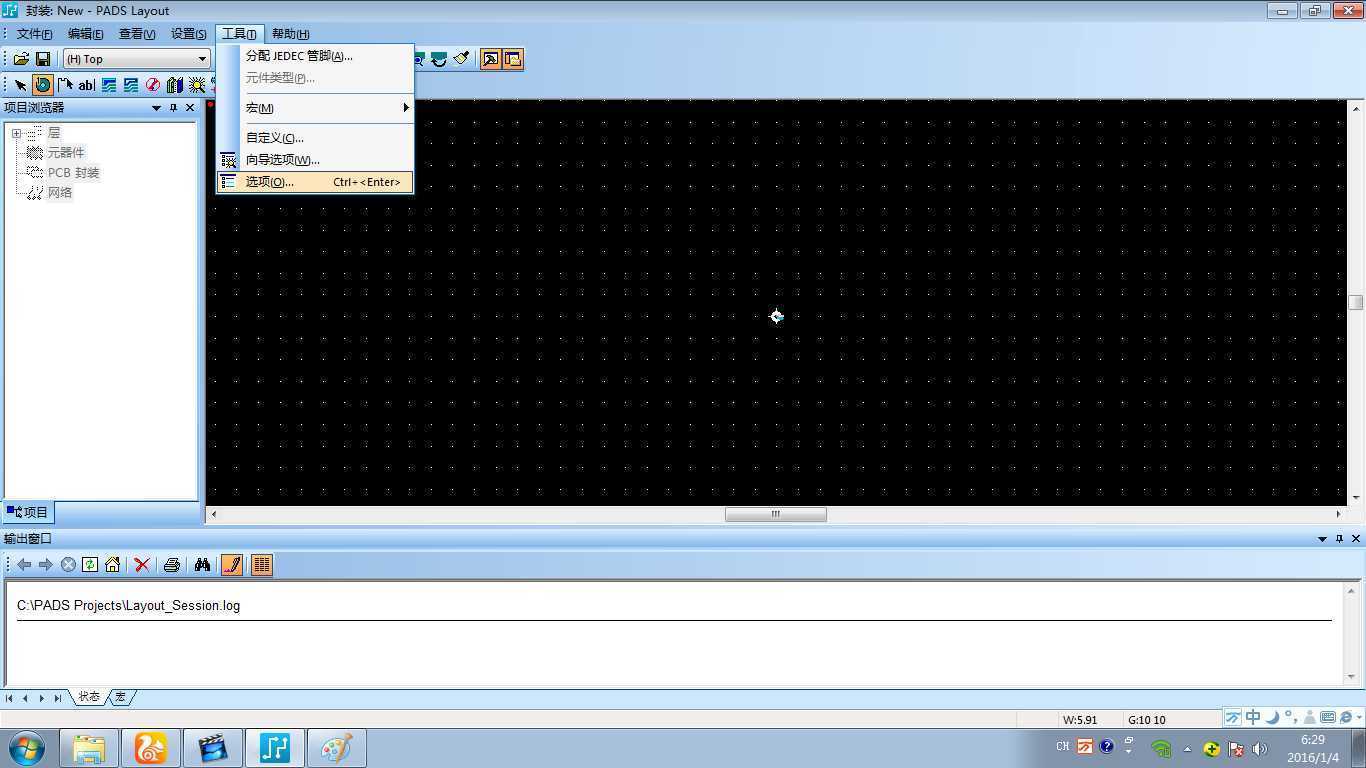Choose 自定义 from the tools menu

pos(316,138)
